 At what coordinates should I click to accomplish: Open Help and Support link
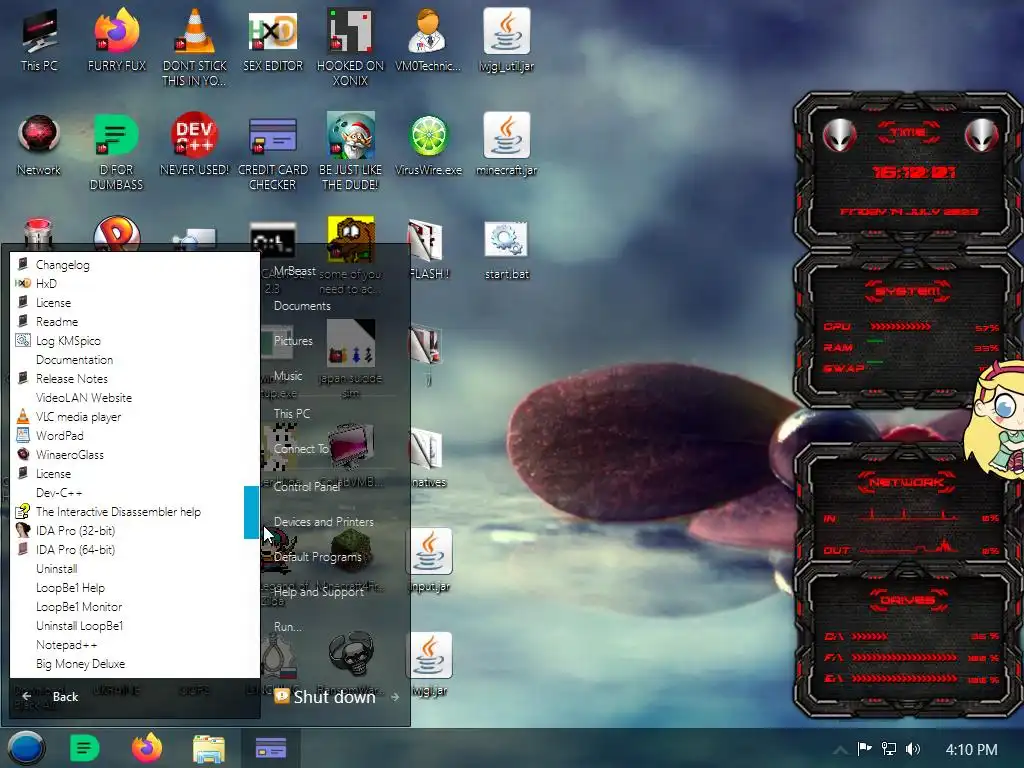click(319, 592)
